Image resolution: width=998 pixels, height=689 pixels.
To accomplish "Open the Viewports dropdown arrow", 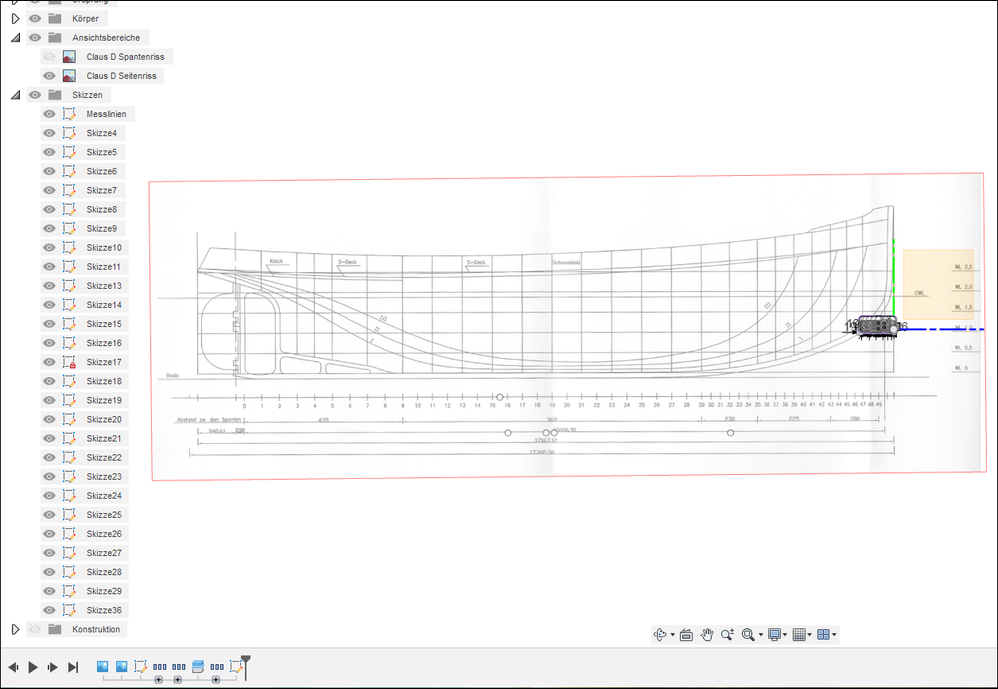I will [834, 635].
